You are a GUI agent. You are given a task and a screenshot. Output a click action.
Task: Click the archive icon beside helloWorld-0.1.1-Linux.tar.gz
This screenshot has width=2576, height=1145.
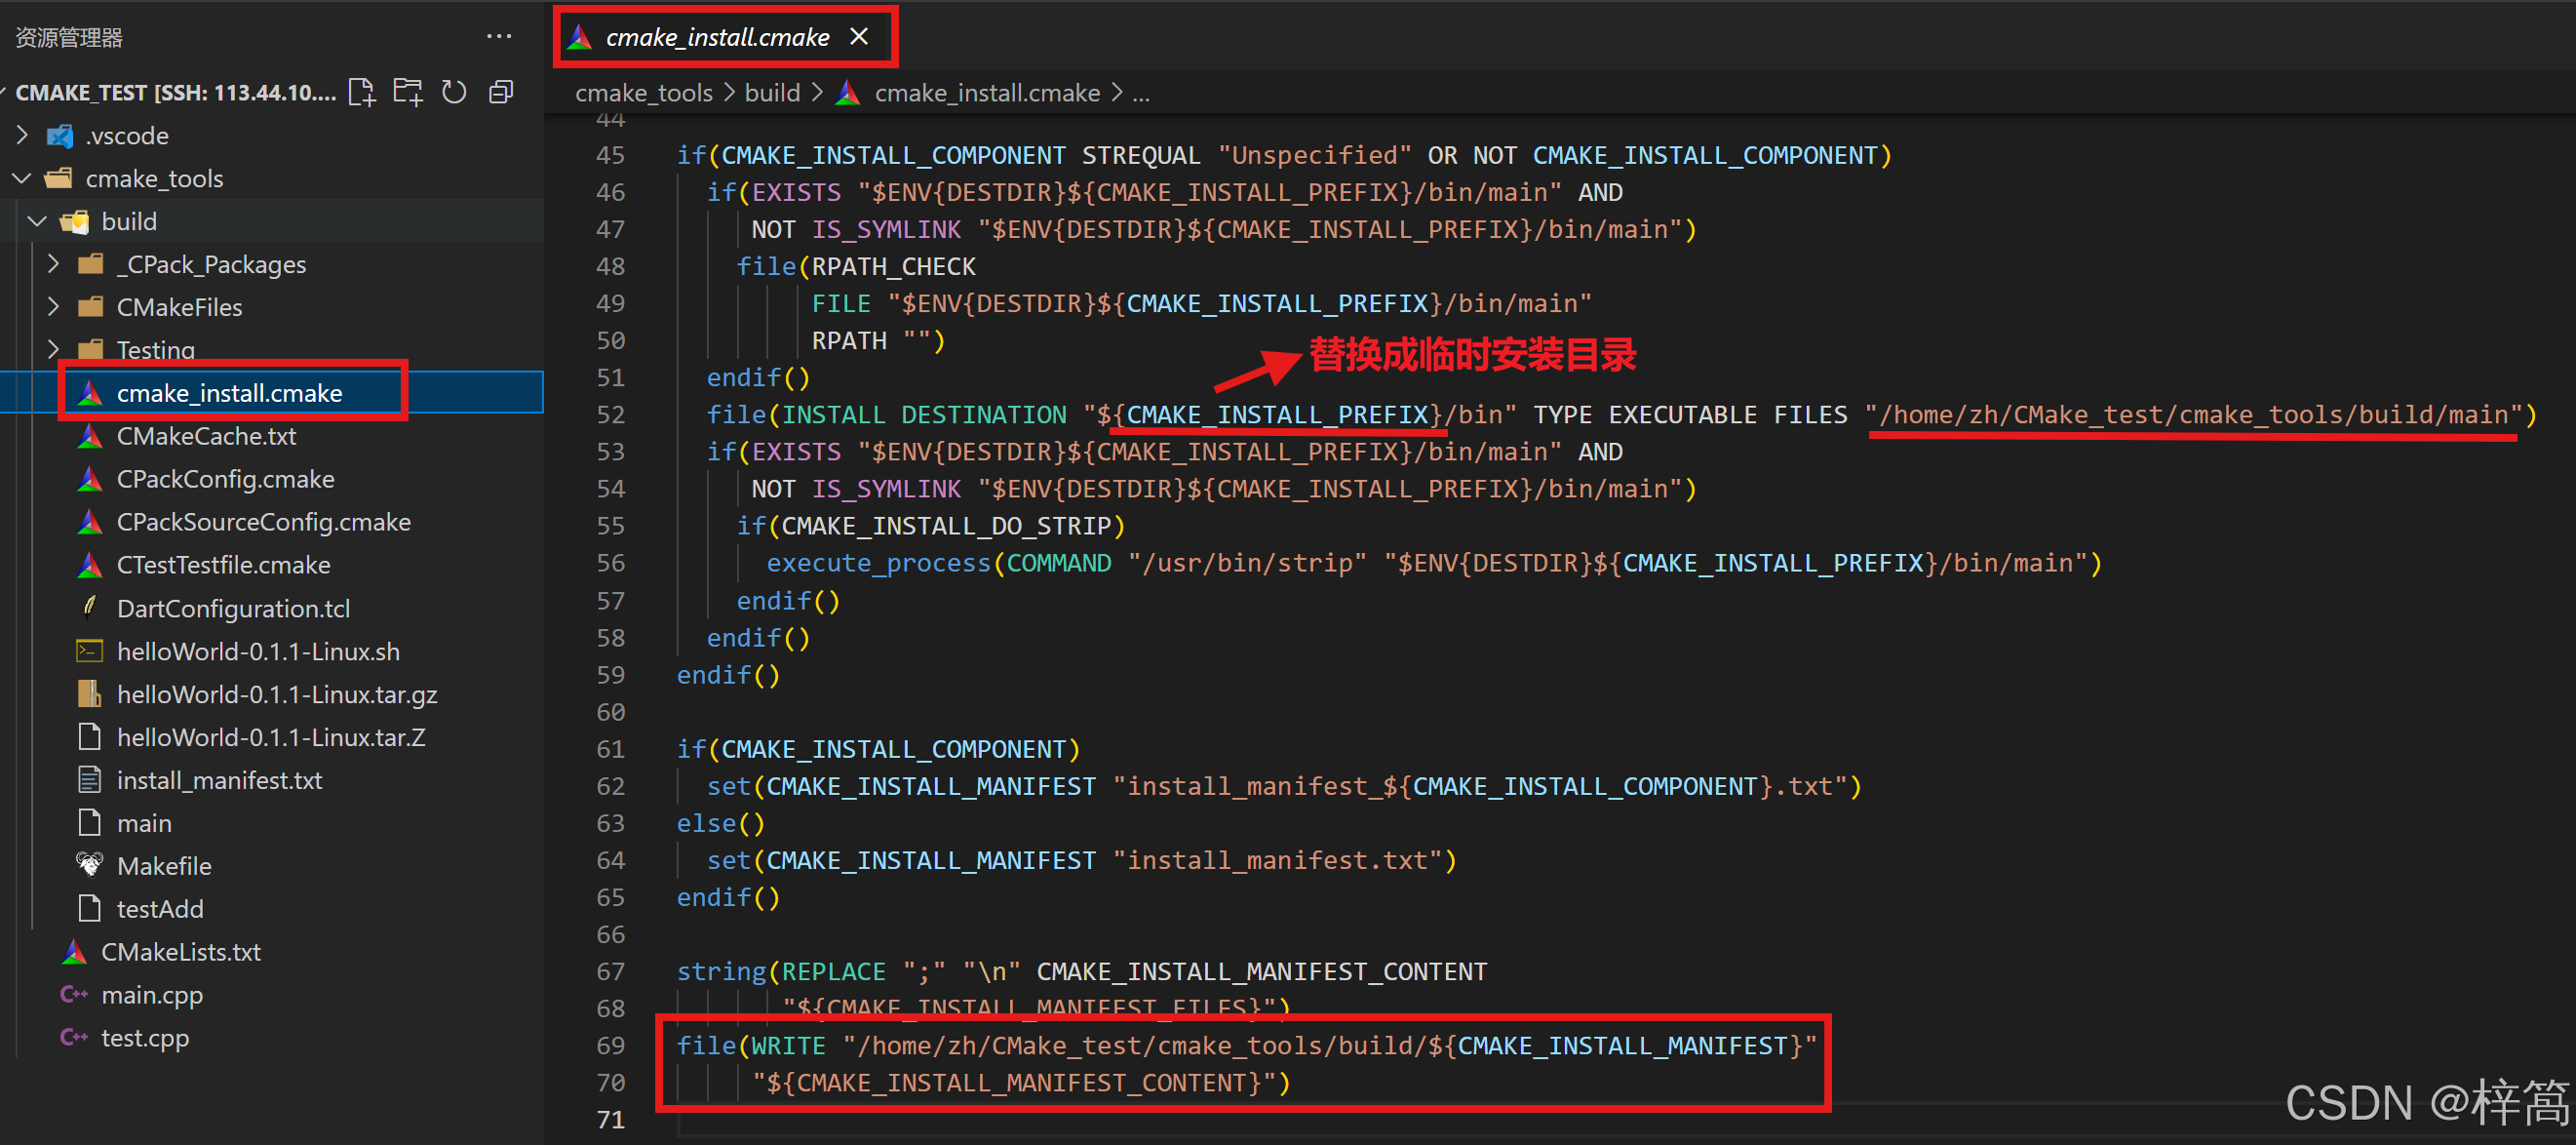pos(89,694)
